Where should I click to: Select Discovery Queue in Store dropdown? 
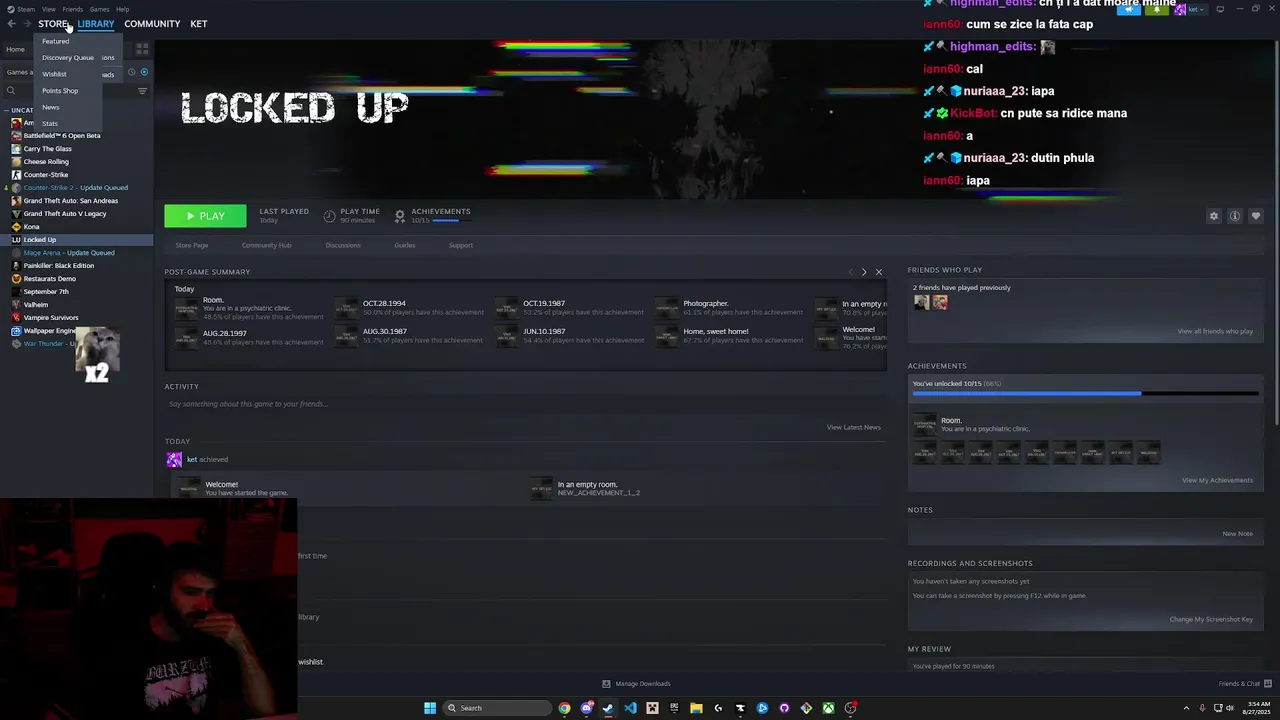[68, 57]
